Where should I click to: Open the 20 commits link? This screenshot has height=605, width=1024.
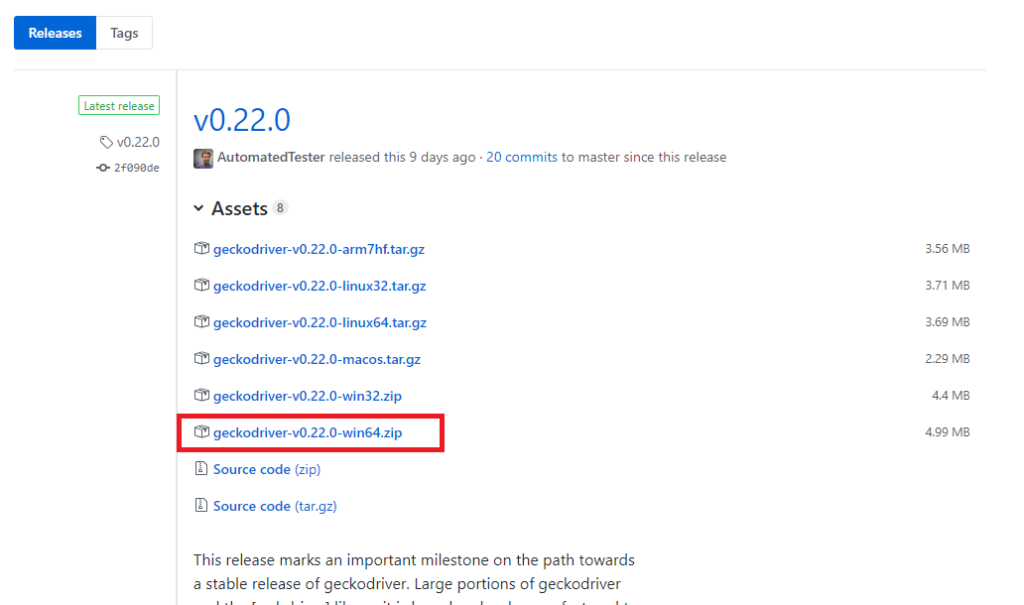pyautogui.click(x=521, y=158)
